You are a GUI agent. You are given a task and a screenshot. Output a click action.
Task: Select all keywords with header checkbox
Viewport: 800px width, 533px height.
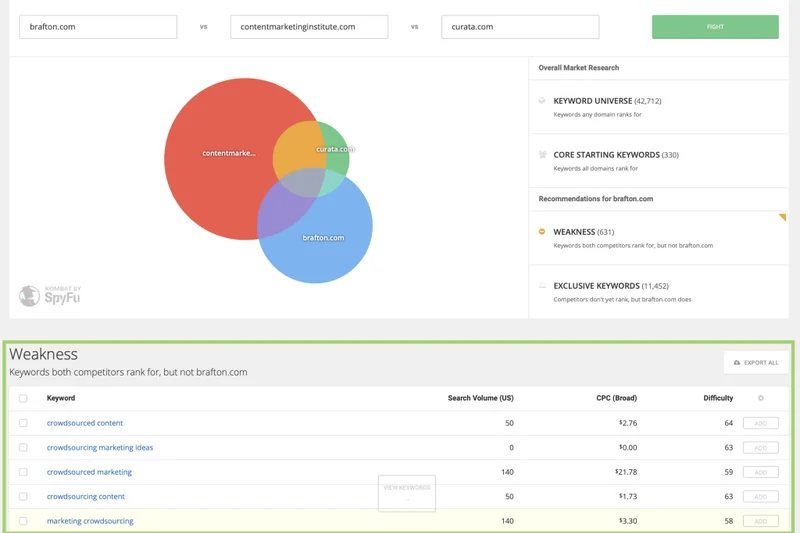click(x=23, y=398)
